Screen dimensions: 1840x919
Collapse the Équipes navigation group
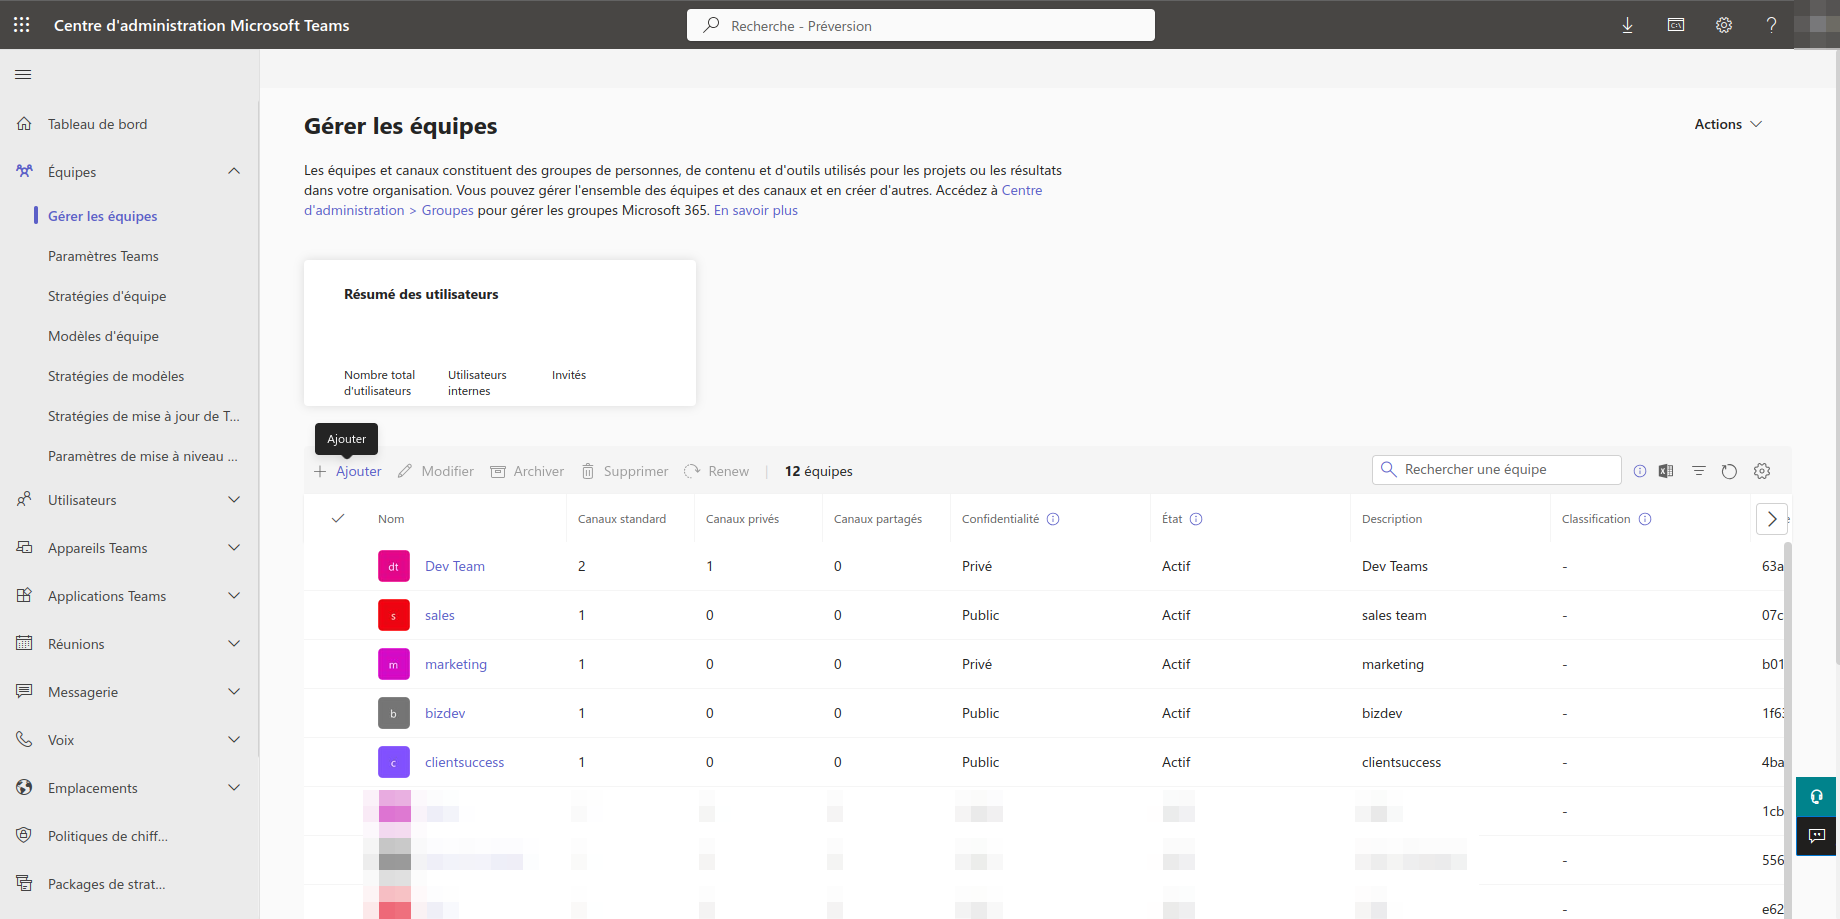pos(233,172)
